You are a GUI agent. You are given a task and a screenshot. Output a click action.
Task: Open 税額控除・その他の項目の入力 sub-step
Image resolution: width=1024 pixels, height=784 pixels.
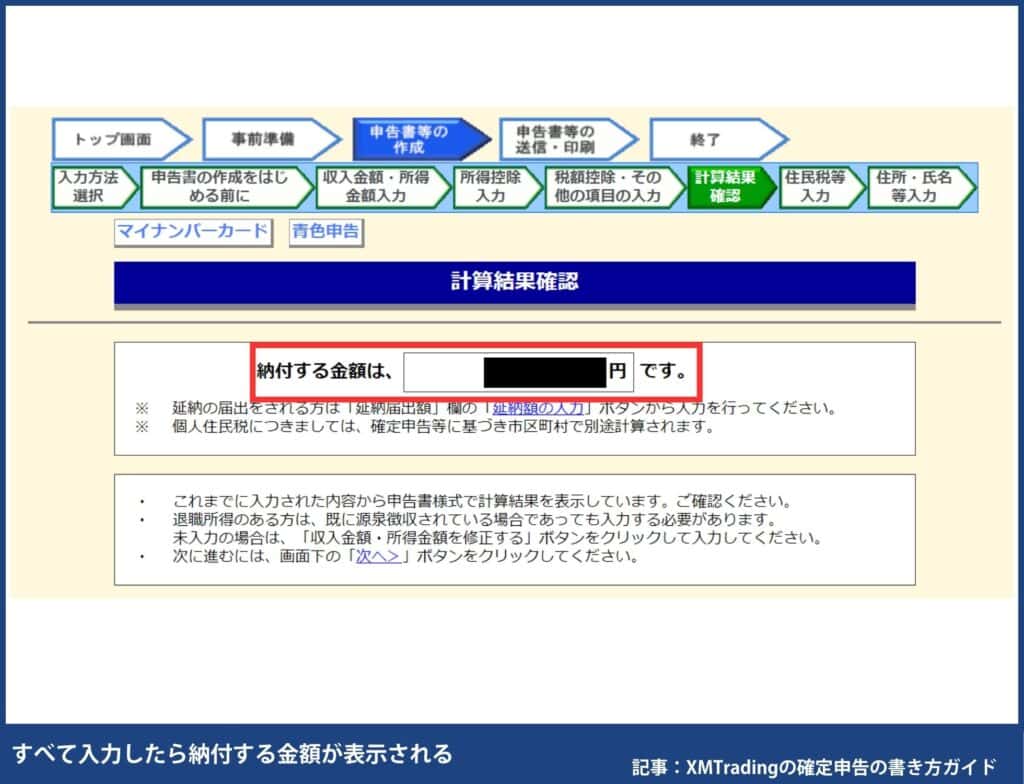click(615, 187)
